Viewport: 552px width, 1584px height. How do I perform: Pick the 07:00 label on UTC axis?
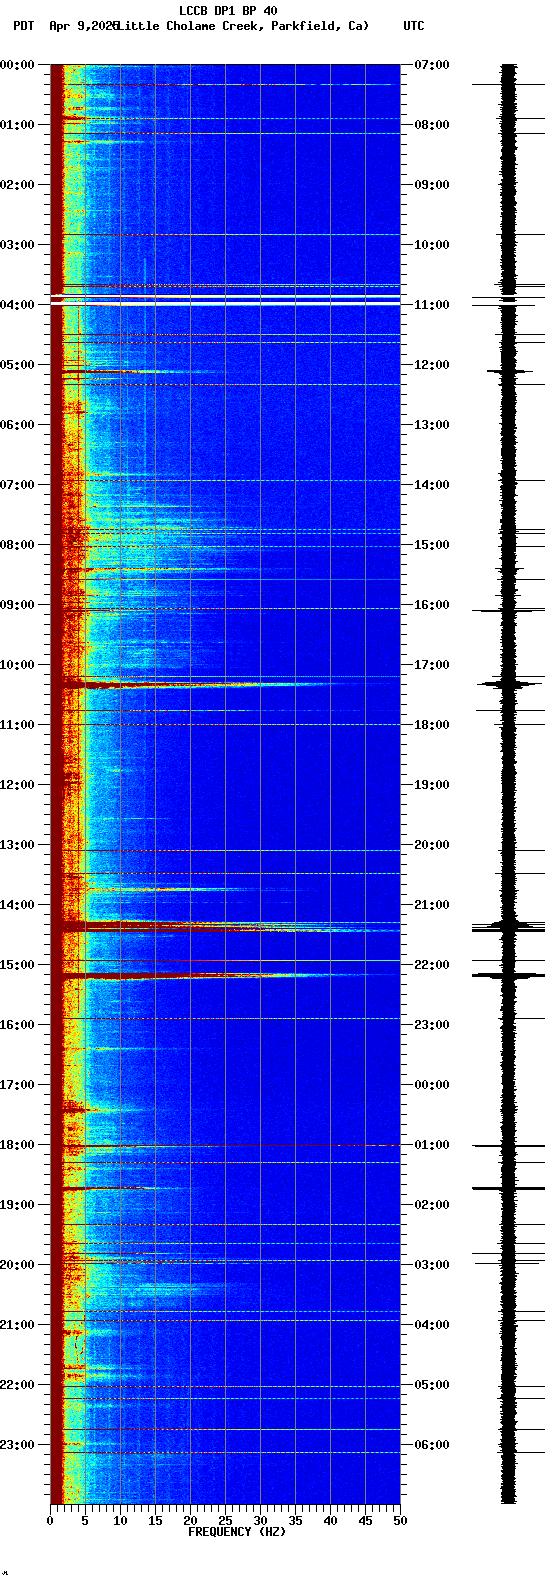432,65
